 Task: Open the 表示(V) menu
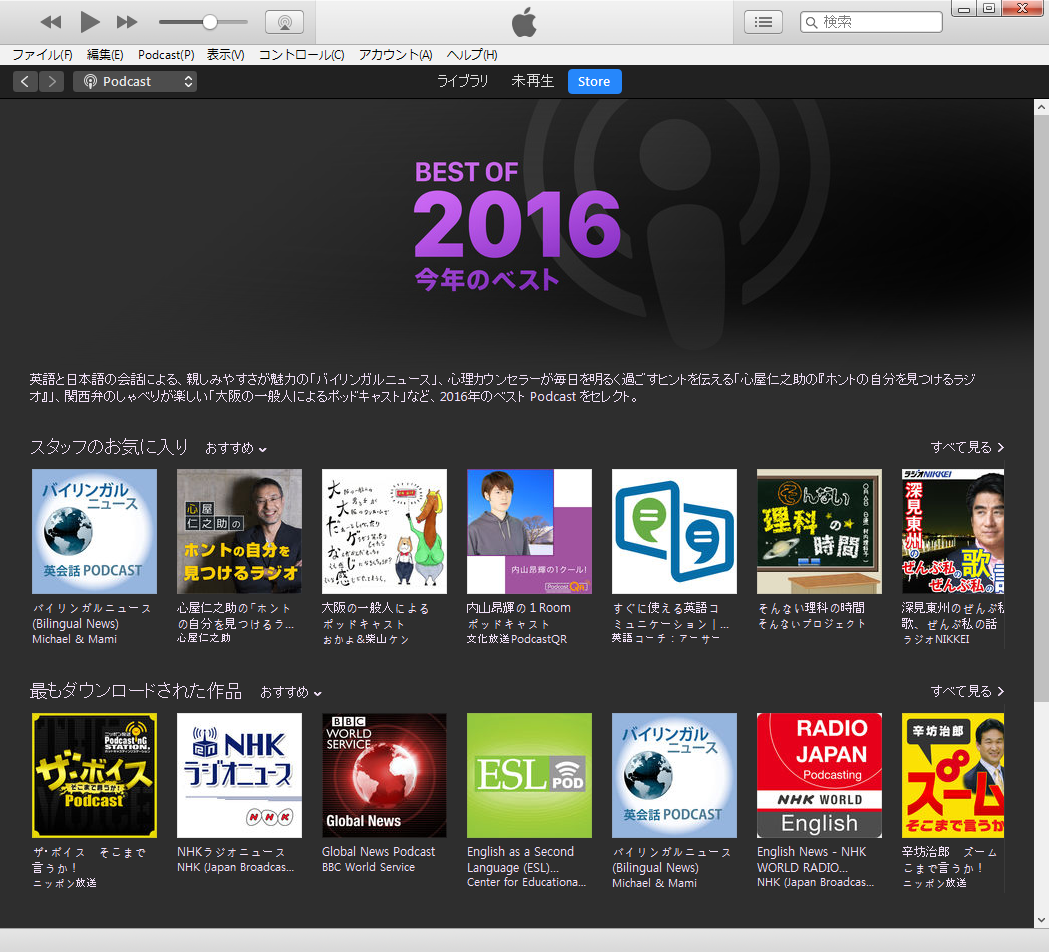click(225, 55)
